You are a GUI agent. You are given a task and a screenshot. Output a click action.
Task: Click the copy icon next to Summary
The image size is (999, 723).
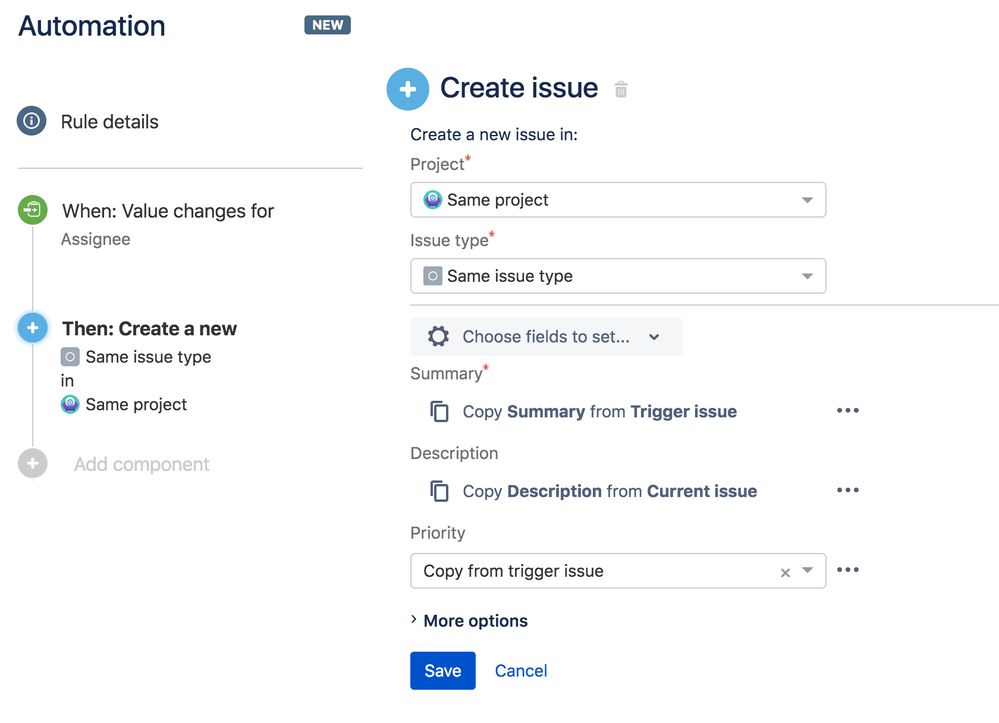[438, 410]
